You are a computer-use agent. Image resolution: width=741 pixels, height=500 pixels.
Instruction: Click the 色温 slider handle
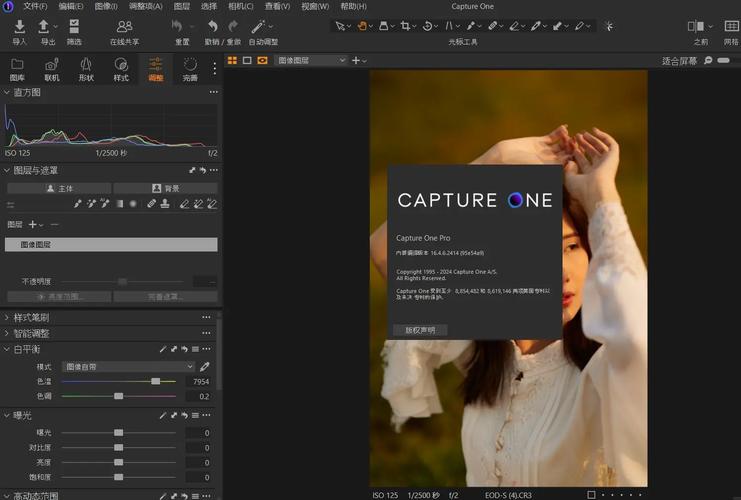coord(155,381)
